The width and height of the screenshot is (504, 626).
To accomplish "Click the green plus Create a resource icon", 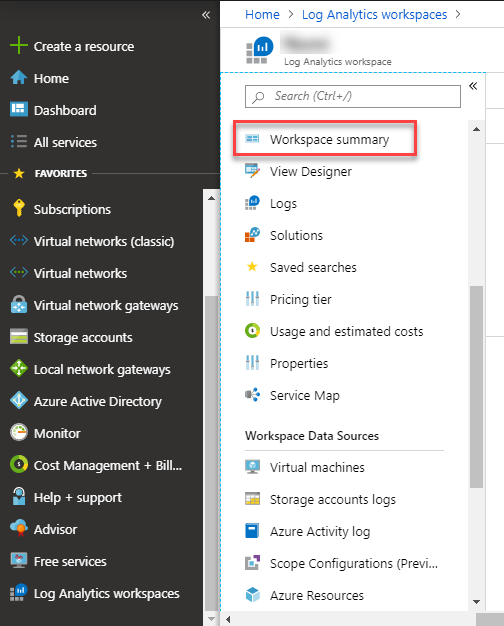I will pos(18,46).
